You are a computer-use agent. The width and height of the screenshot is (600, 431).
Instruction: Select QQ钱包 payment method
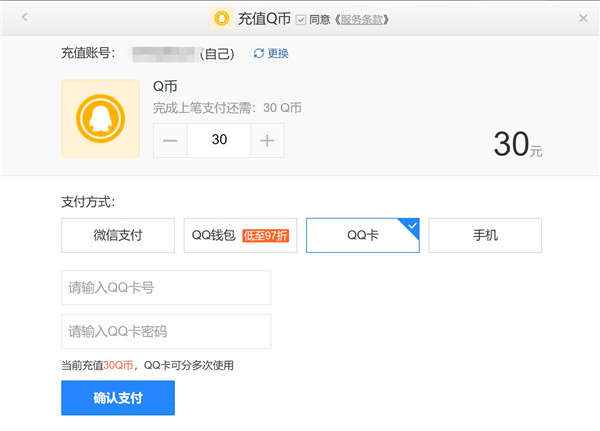[240, 235]
